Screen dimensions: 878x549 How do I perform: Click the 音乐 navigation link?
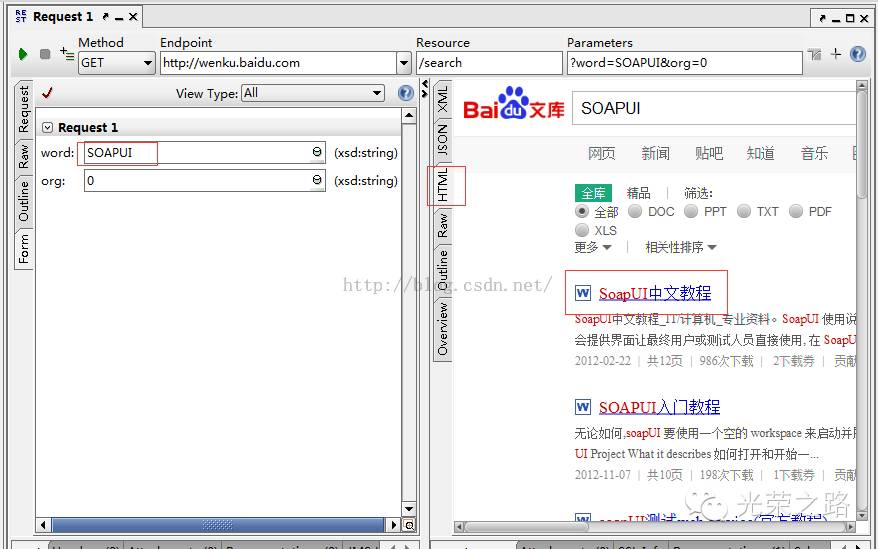pos(814,153)
